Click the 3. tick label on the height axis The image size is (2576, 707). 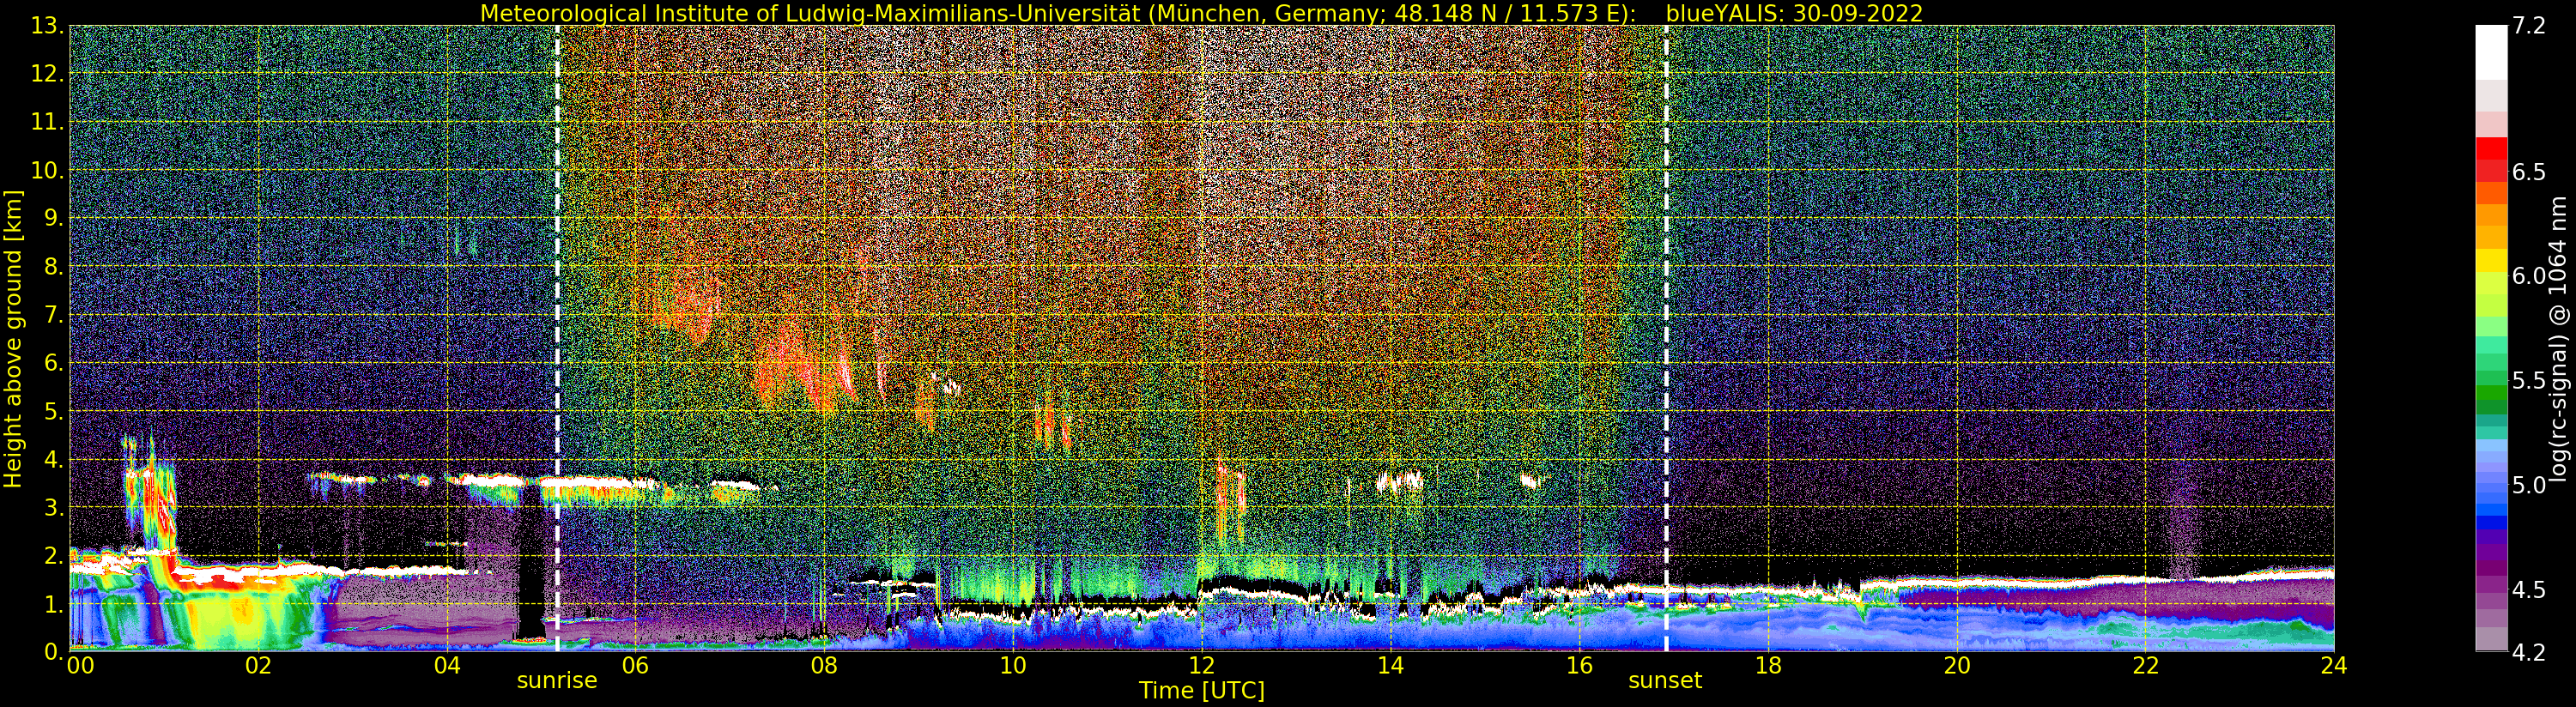point(53,507)
